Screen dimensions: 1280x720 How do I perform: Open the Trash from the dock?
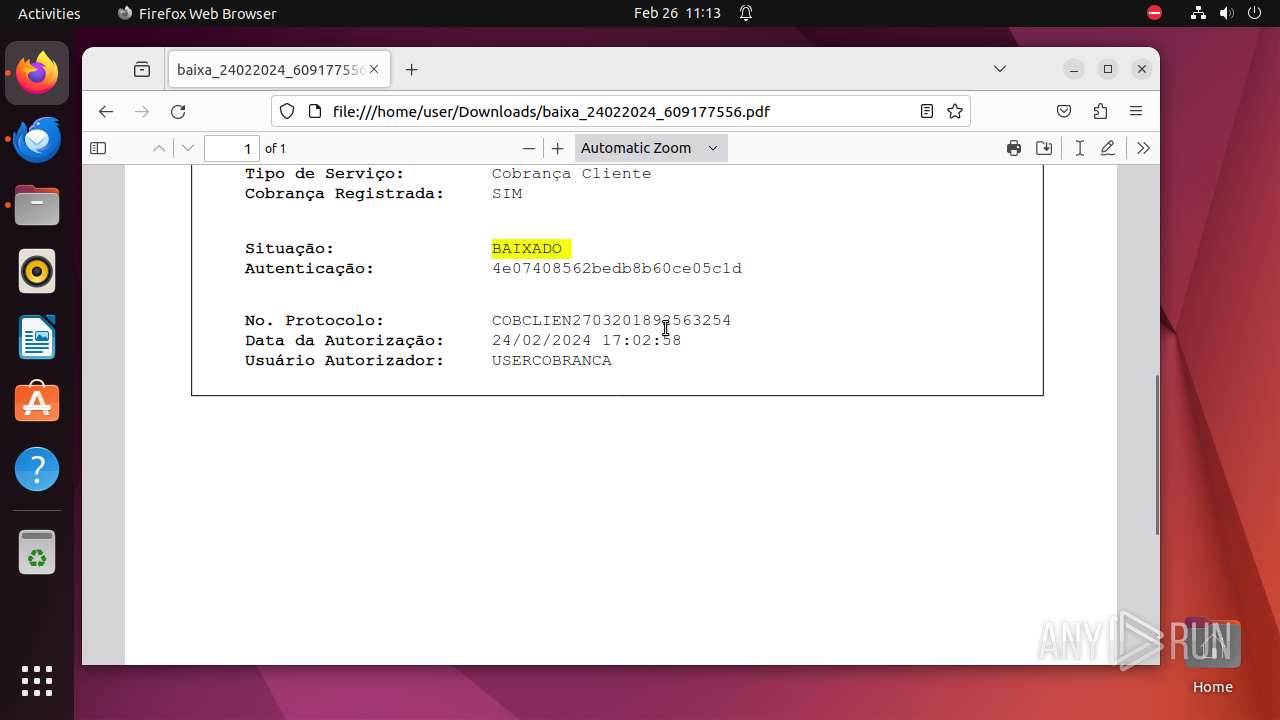click(37, 552)
